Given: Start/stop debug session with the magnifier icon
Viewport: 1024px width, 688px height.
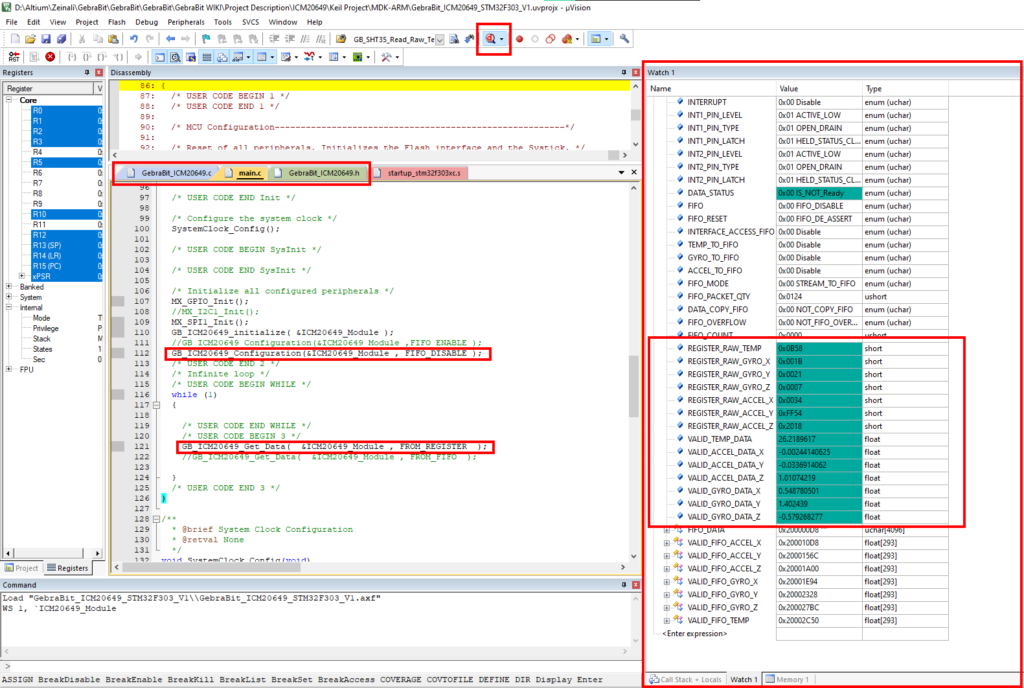Looking at the screenshot, I should 490,39.
